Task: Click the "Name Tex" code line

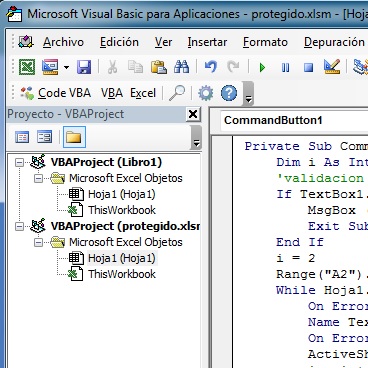Action: point(338,322)
